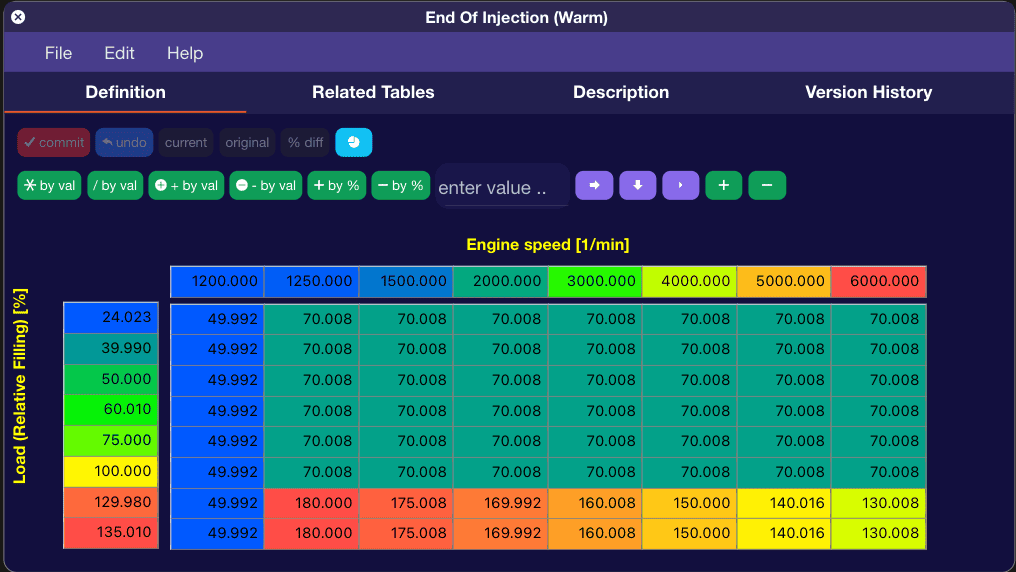Switch to the Description tab
Viewport: 1016px width, 572px height.
[x=621, y=92]
